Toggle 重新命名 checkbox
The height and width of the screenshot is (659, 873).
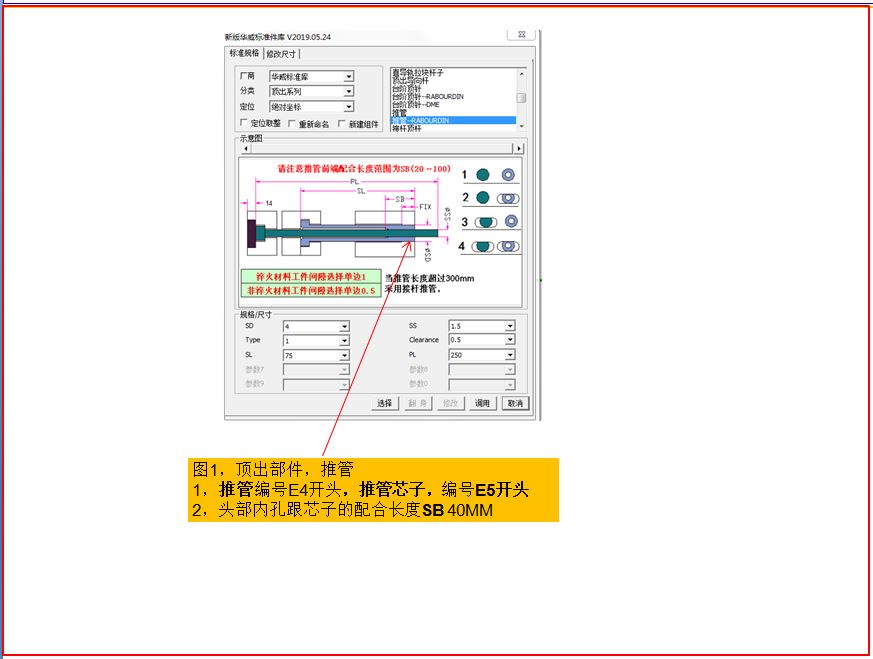click(x=291, y=123)
